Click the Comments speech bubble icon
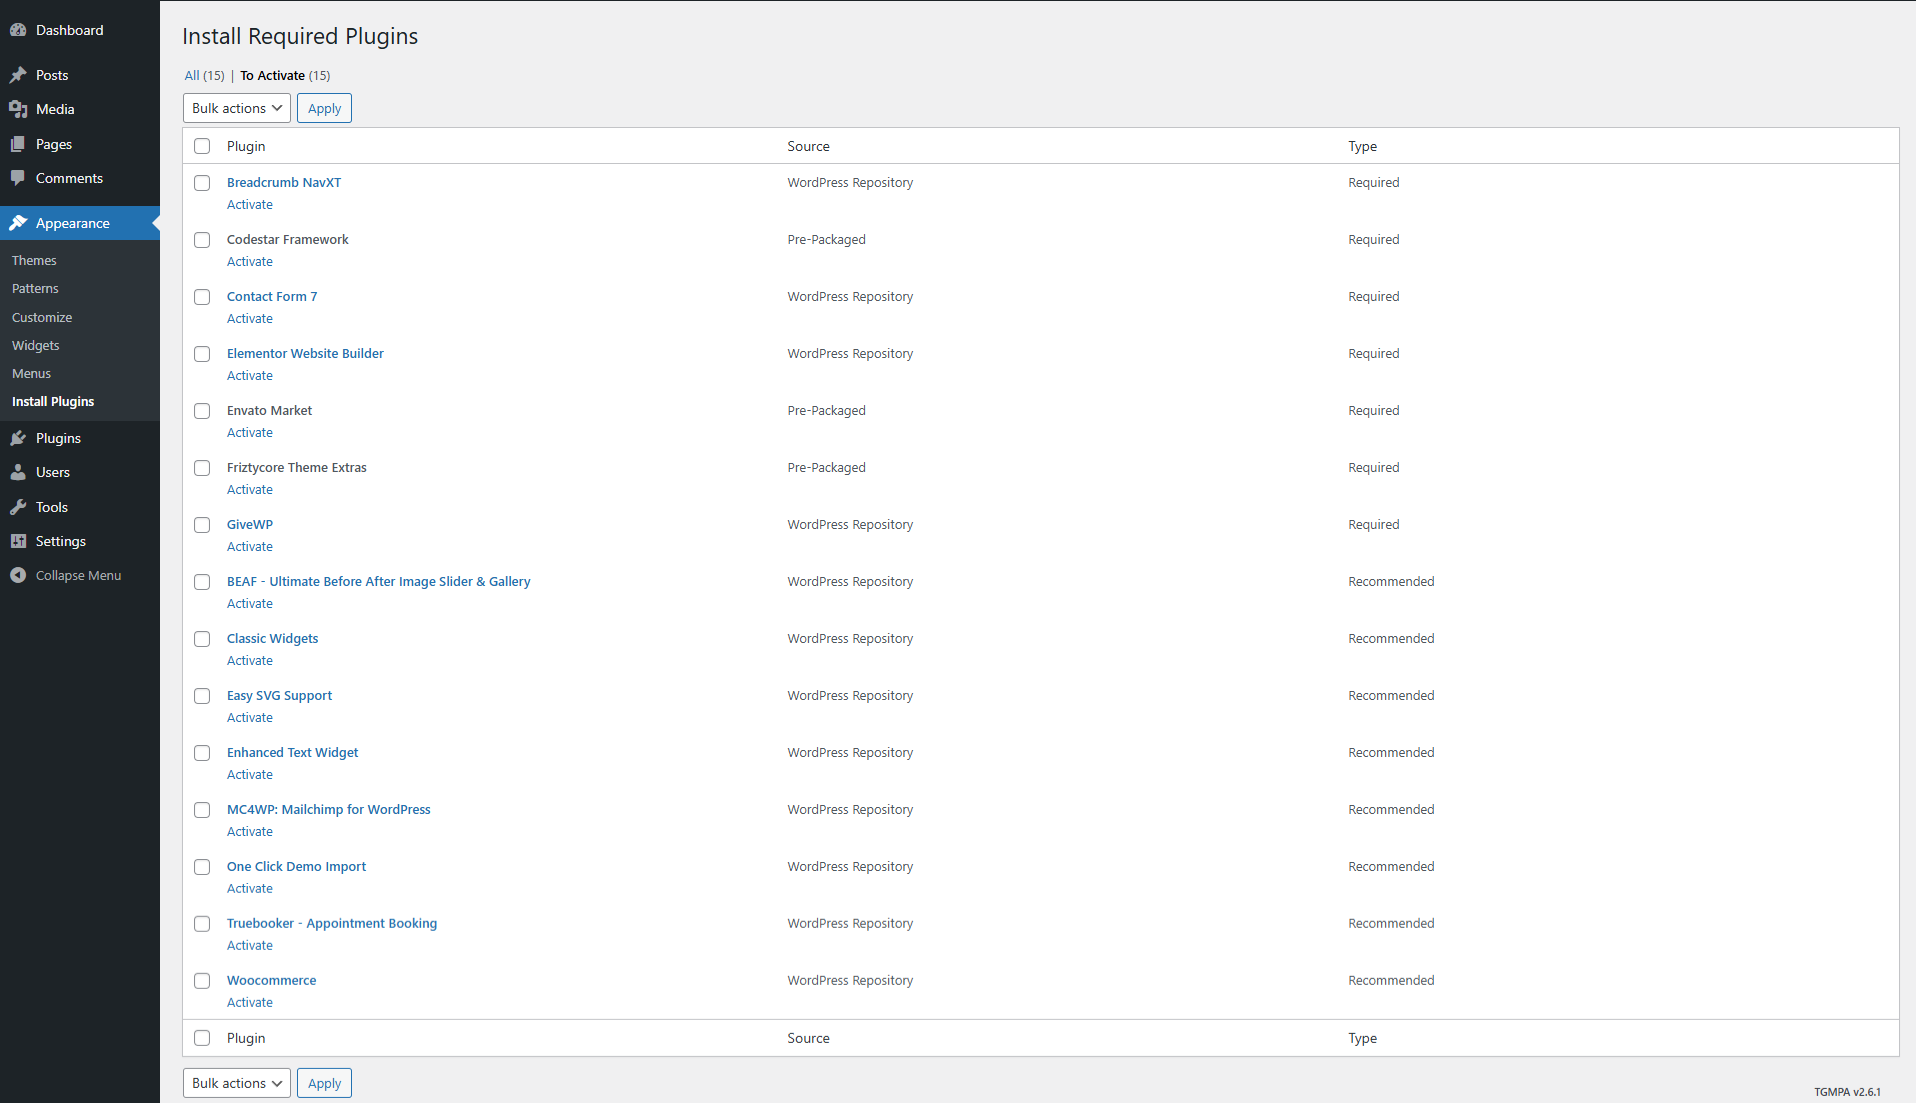 tap(18, 178)
